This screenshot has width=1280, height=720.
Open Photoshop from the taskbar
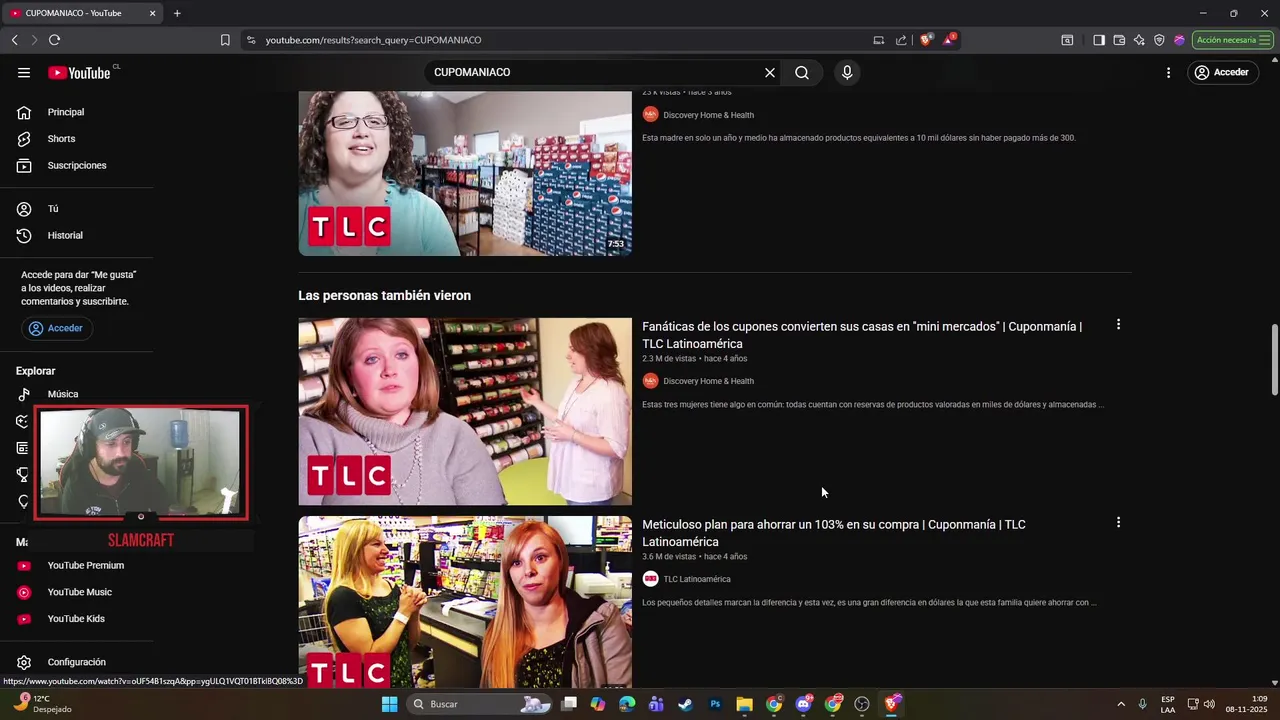715,704
